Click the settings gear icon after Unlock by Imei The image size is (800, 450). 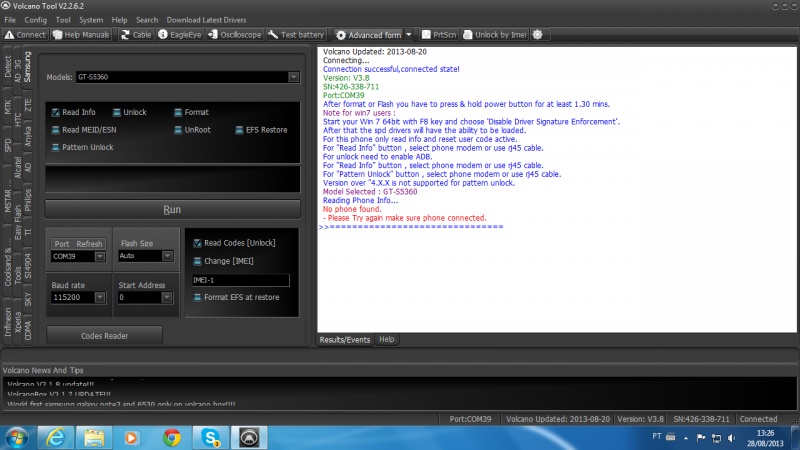(537, 35)
